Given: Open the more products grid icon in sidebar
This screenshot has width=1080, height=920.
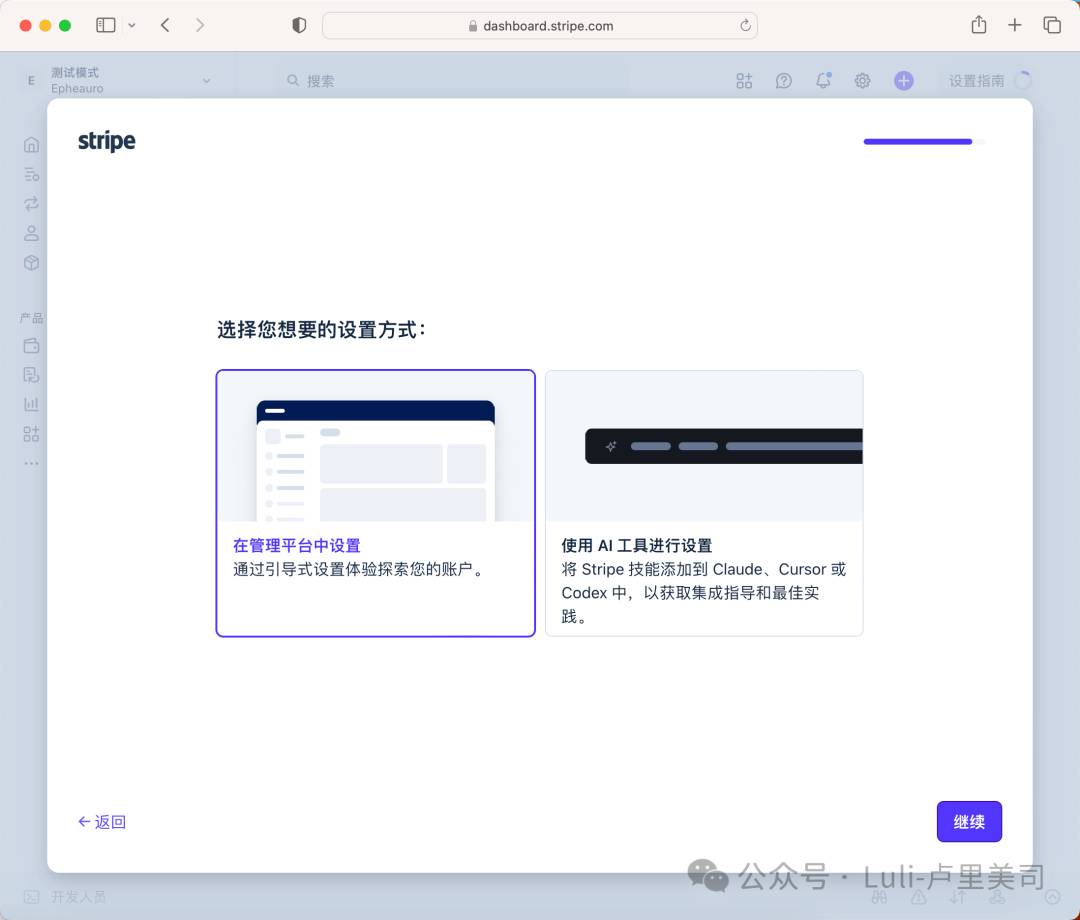Looking at the screenshot, I should [31, 434].
